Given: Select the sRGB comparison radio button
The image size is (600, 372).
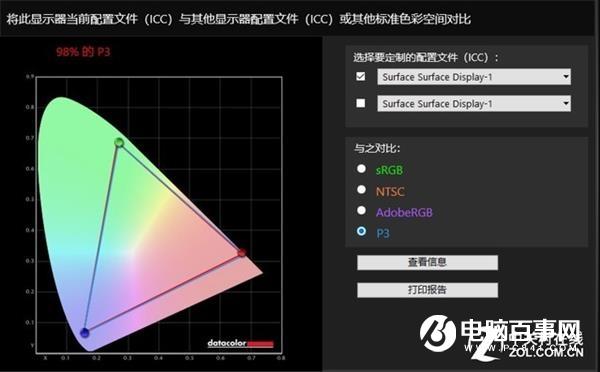Looking at the screenshot, I should [x=361, y=169].
